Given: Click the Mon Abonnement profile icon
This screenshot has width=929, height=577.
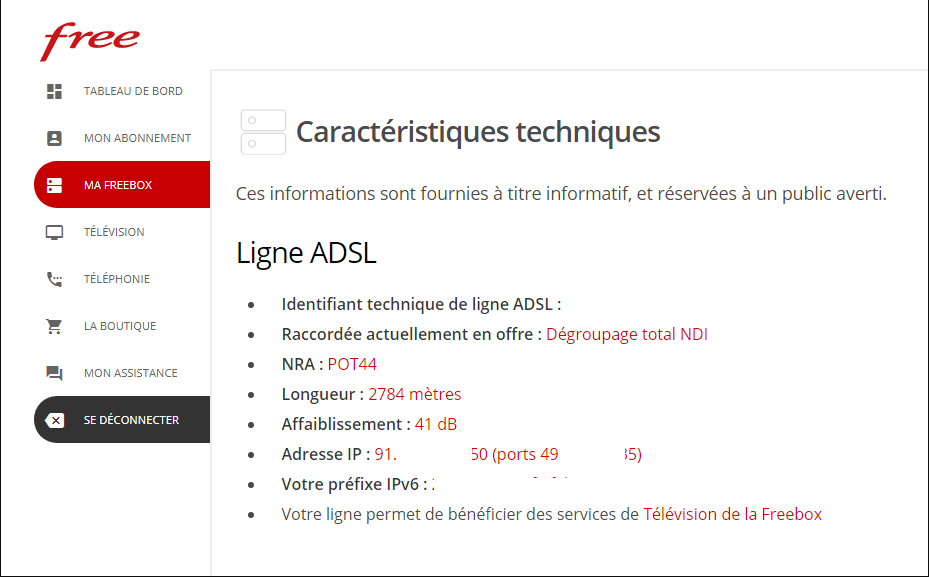Looking at the screenshot, I should point(55,138).
